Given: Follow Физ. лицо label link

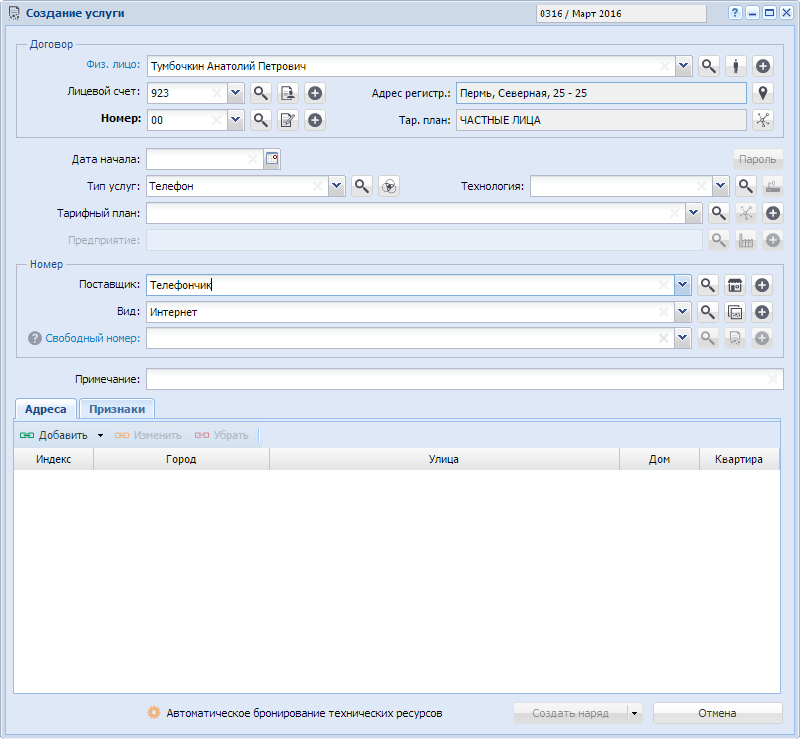Looking at the screenshot, I should [113, 64].
